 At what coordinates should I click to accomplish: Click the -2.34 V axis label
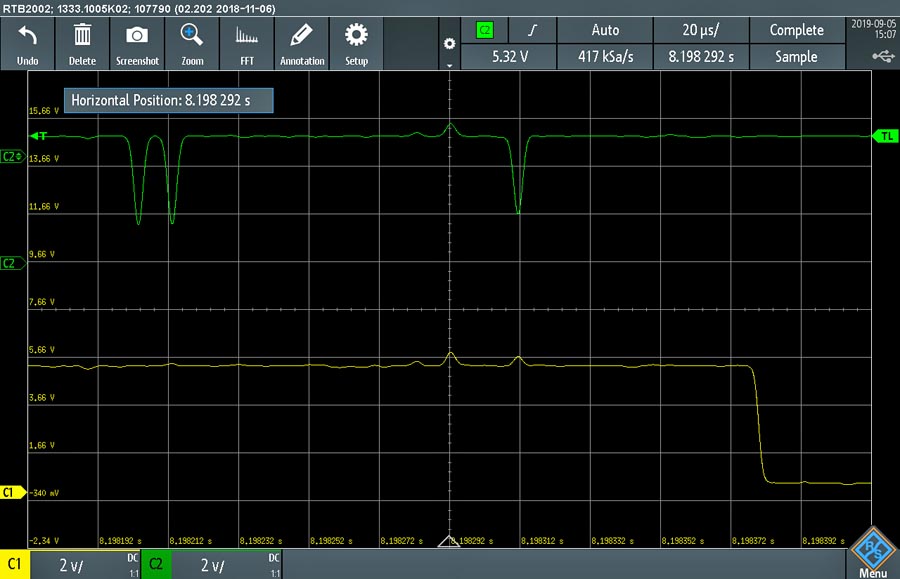[44, 541]
